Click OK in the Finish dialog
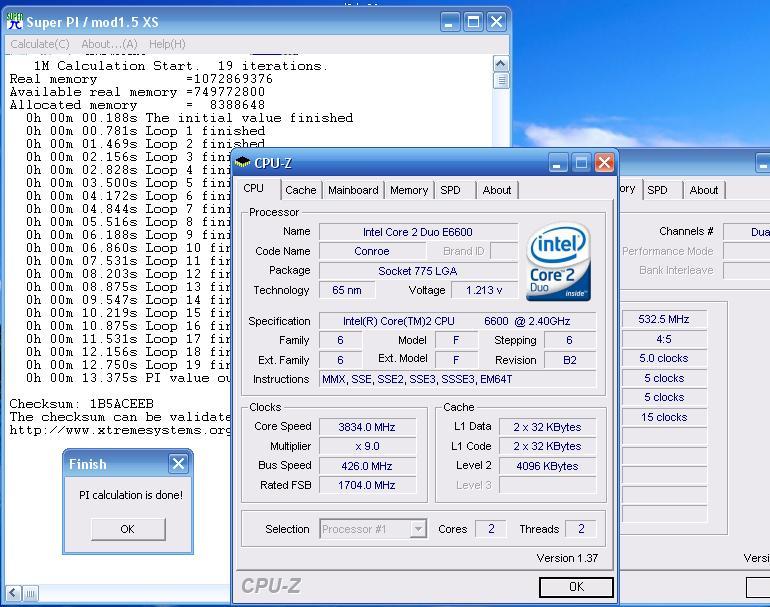The width and height of the screenshot is (770, 607). tap(128, 529)
